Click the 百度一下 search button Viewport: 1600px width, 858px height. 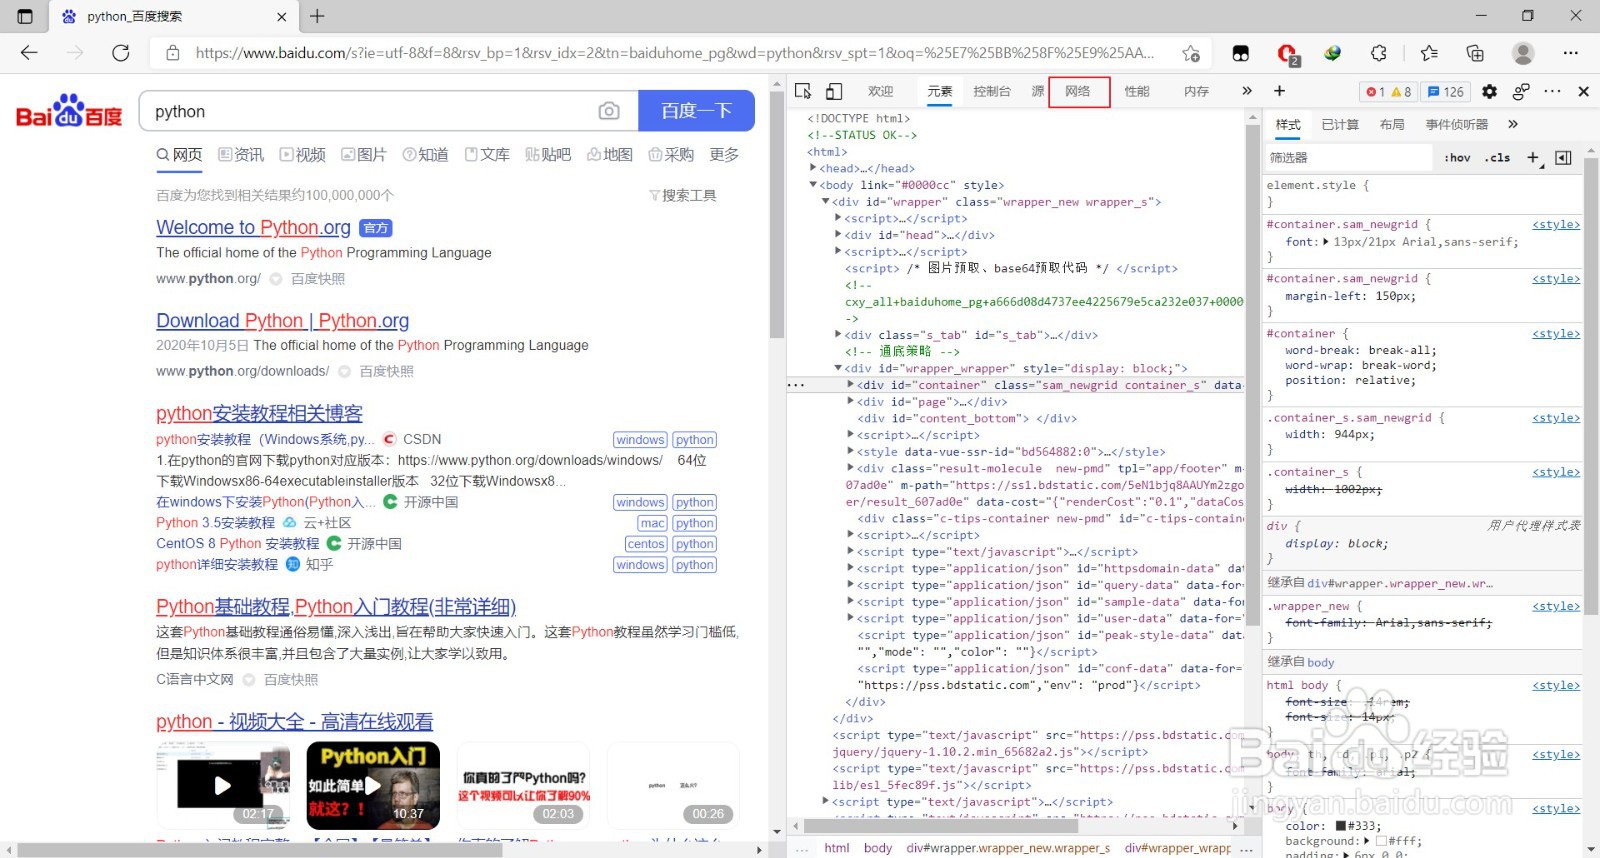point(696,111)
